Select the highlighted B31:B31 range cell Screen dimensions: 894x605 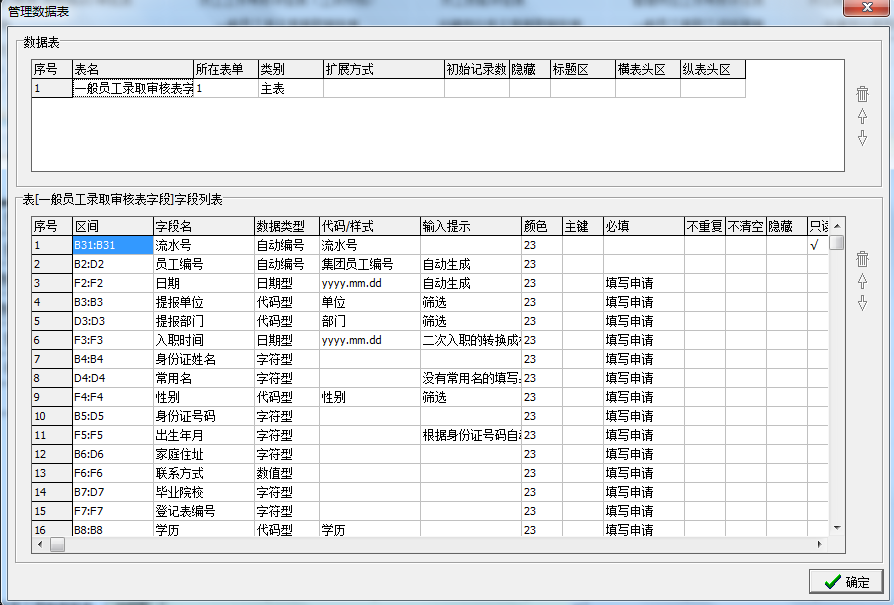pos(113,245)
